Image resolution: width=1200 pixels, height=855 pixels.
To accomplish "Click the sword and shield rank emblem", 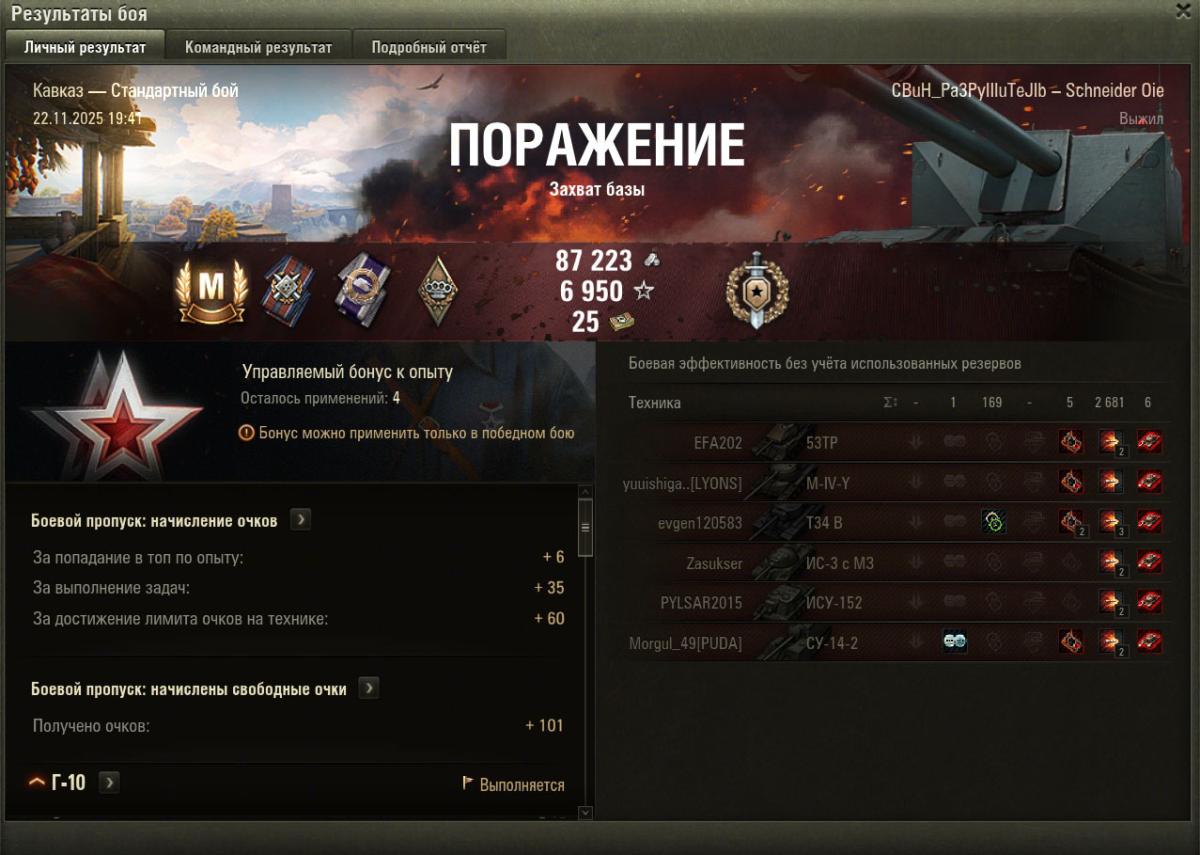I will [x=757, y=290].
